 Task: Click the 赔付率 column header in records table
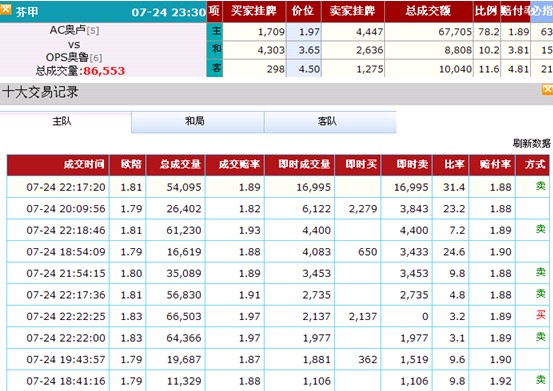tap(492, 165)
